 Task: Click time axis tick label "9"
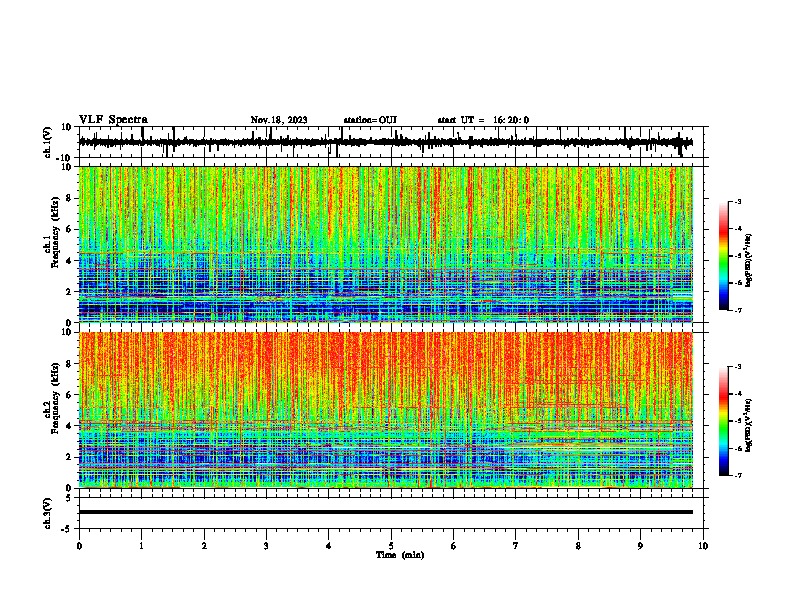pos(640,546)
